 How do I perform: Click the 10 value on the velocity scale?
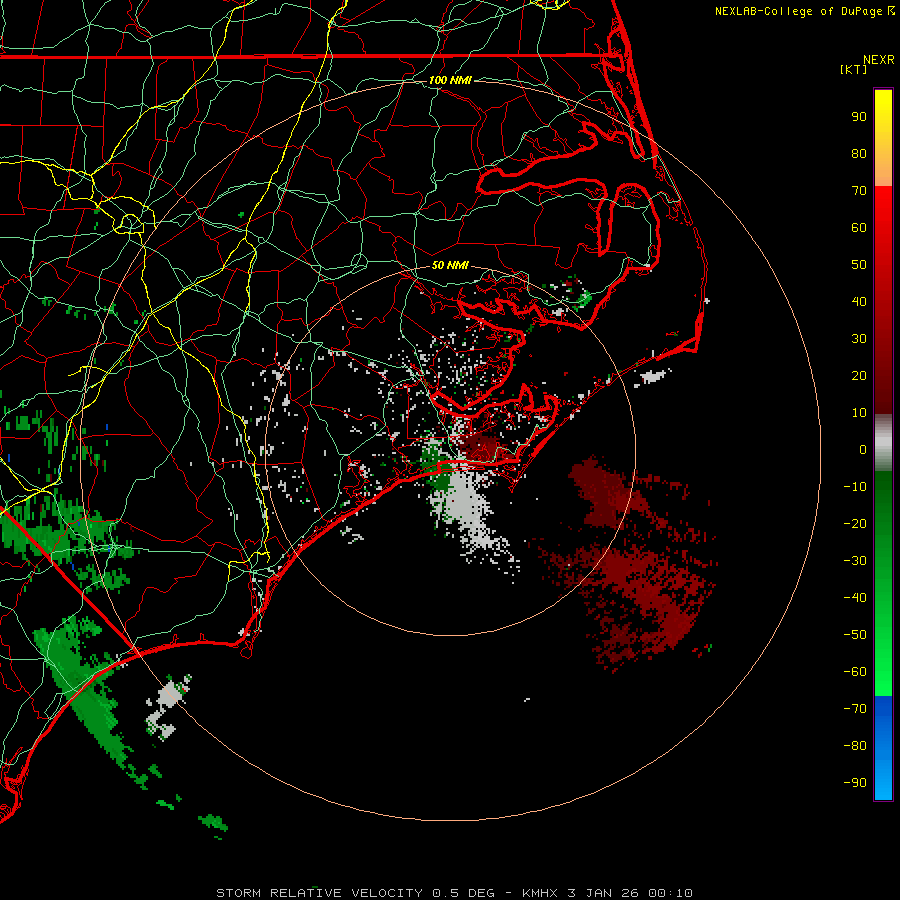click(x=859, y=413)
